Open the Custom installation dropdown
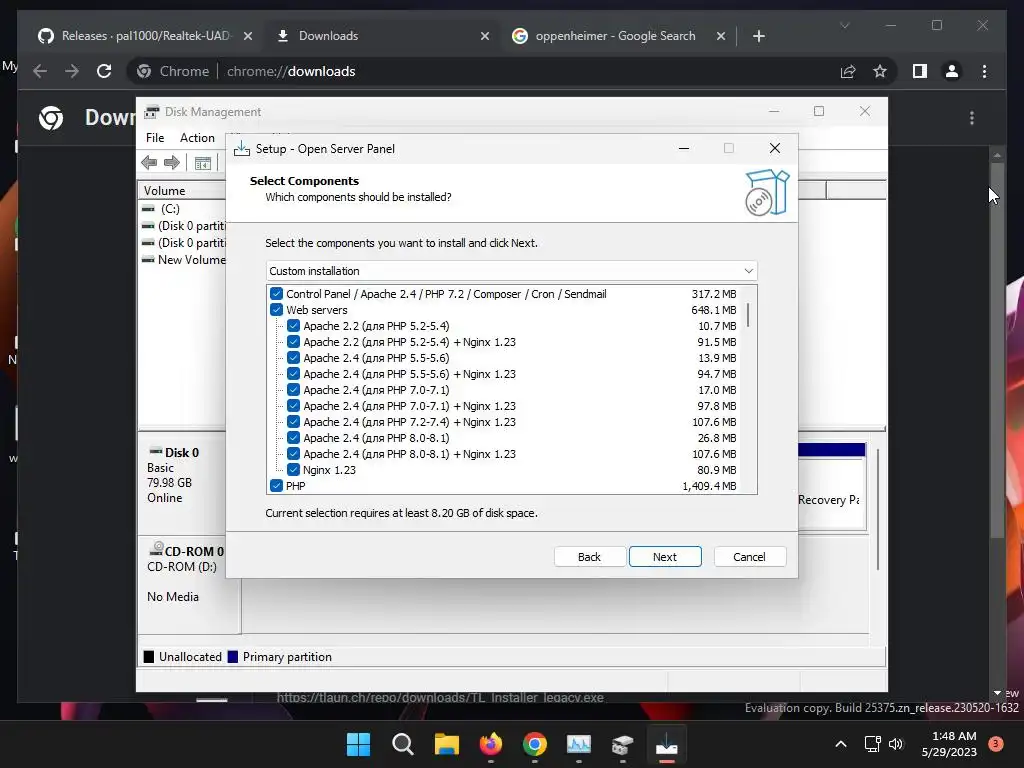Viewport: 1024px width, 768px height. pos(511,271)
